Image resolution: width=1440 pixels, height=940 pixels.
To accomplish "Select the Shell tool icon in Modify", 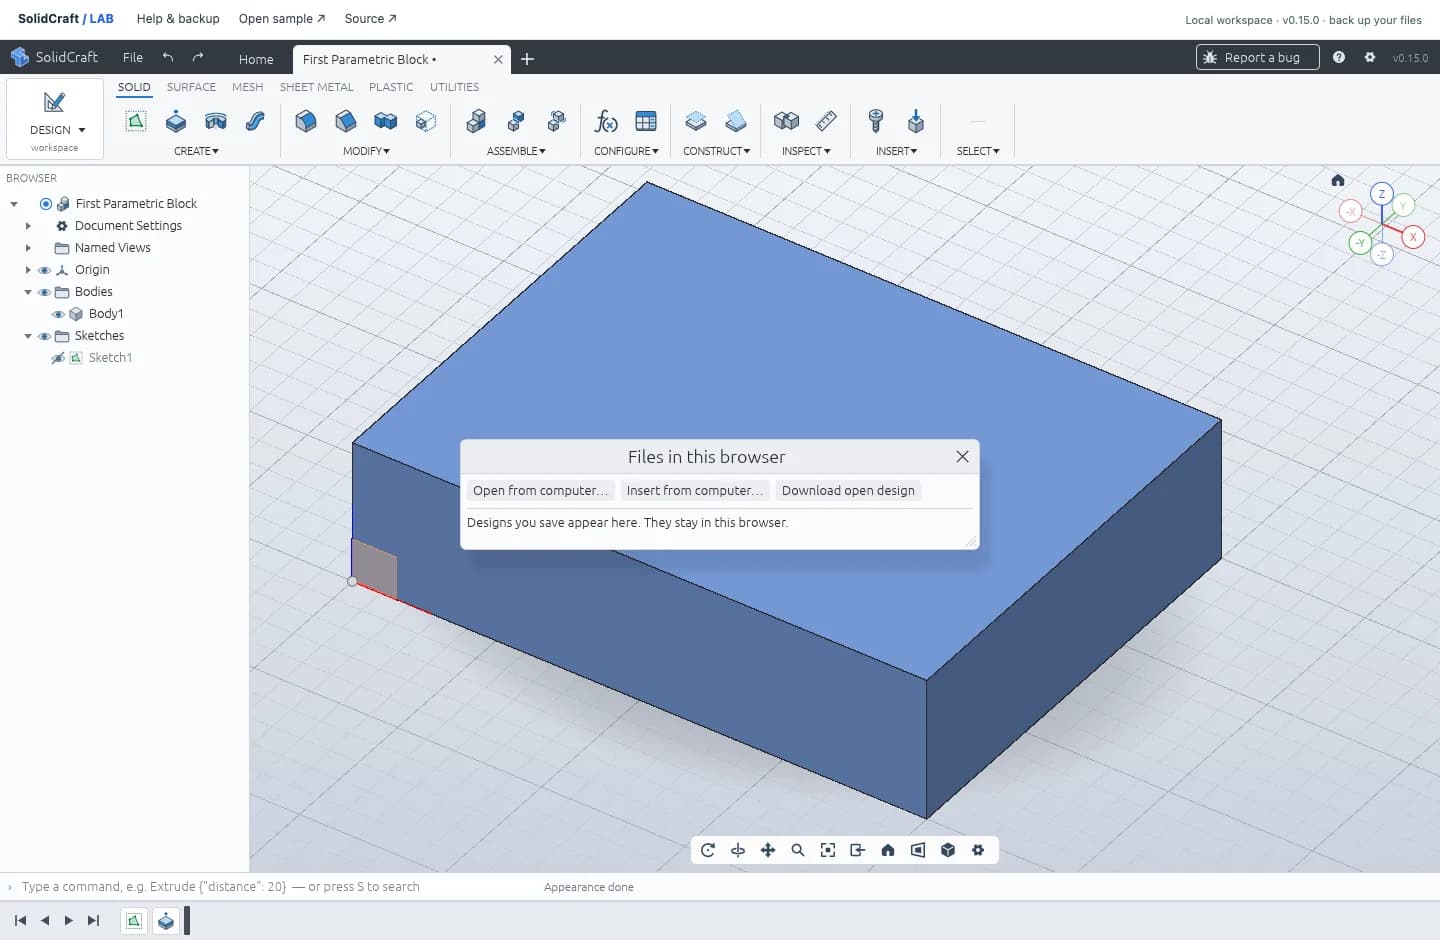I will tap(426, 121).
